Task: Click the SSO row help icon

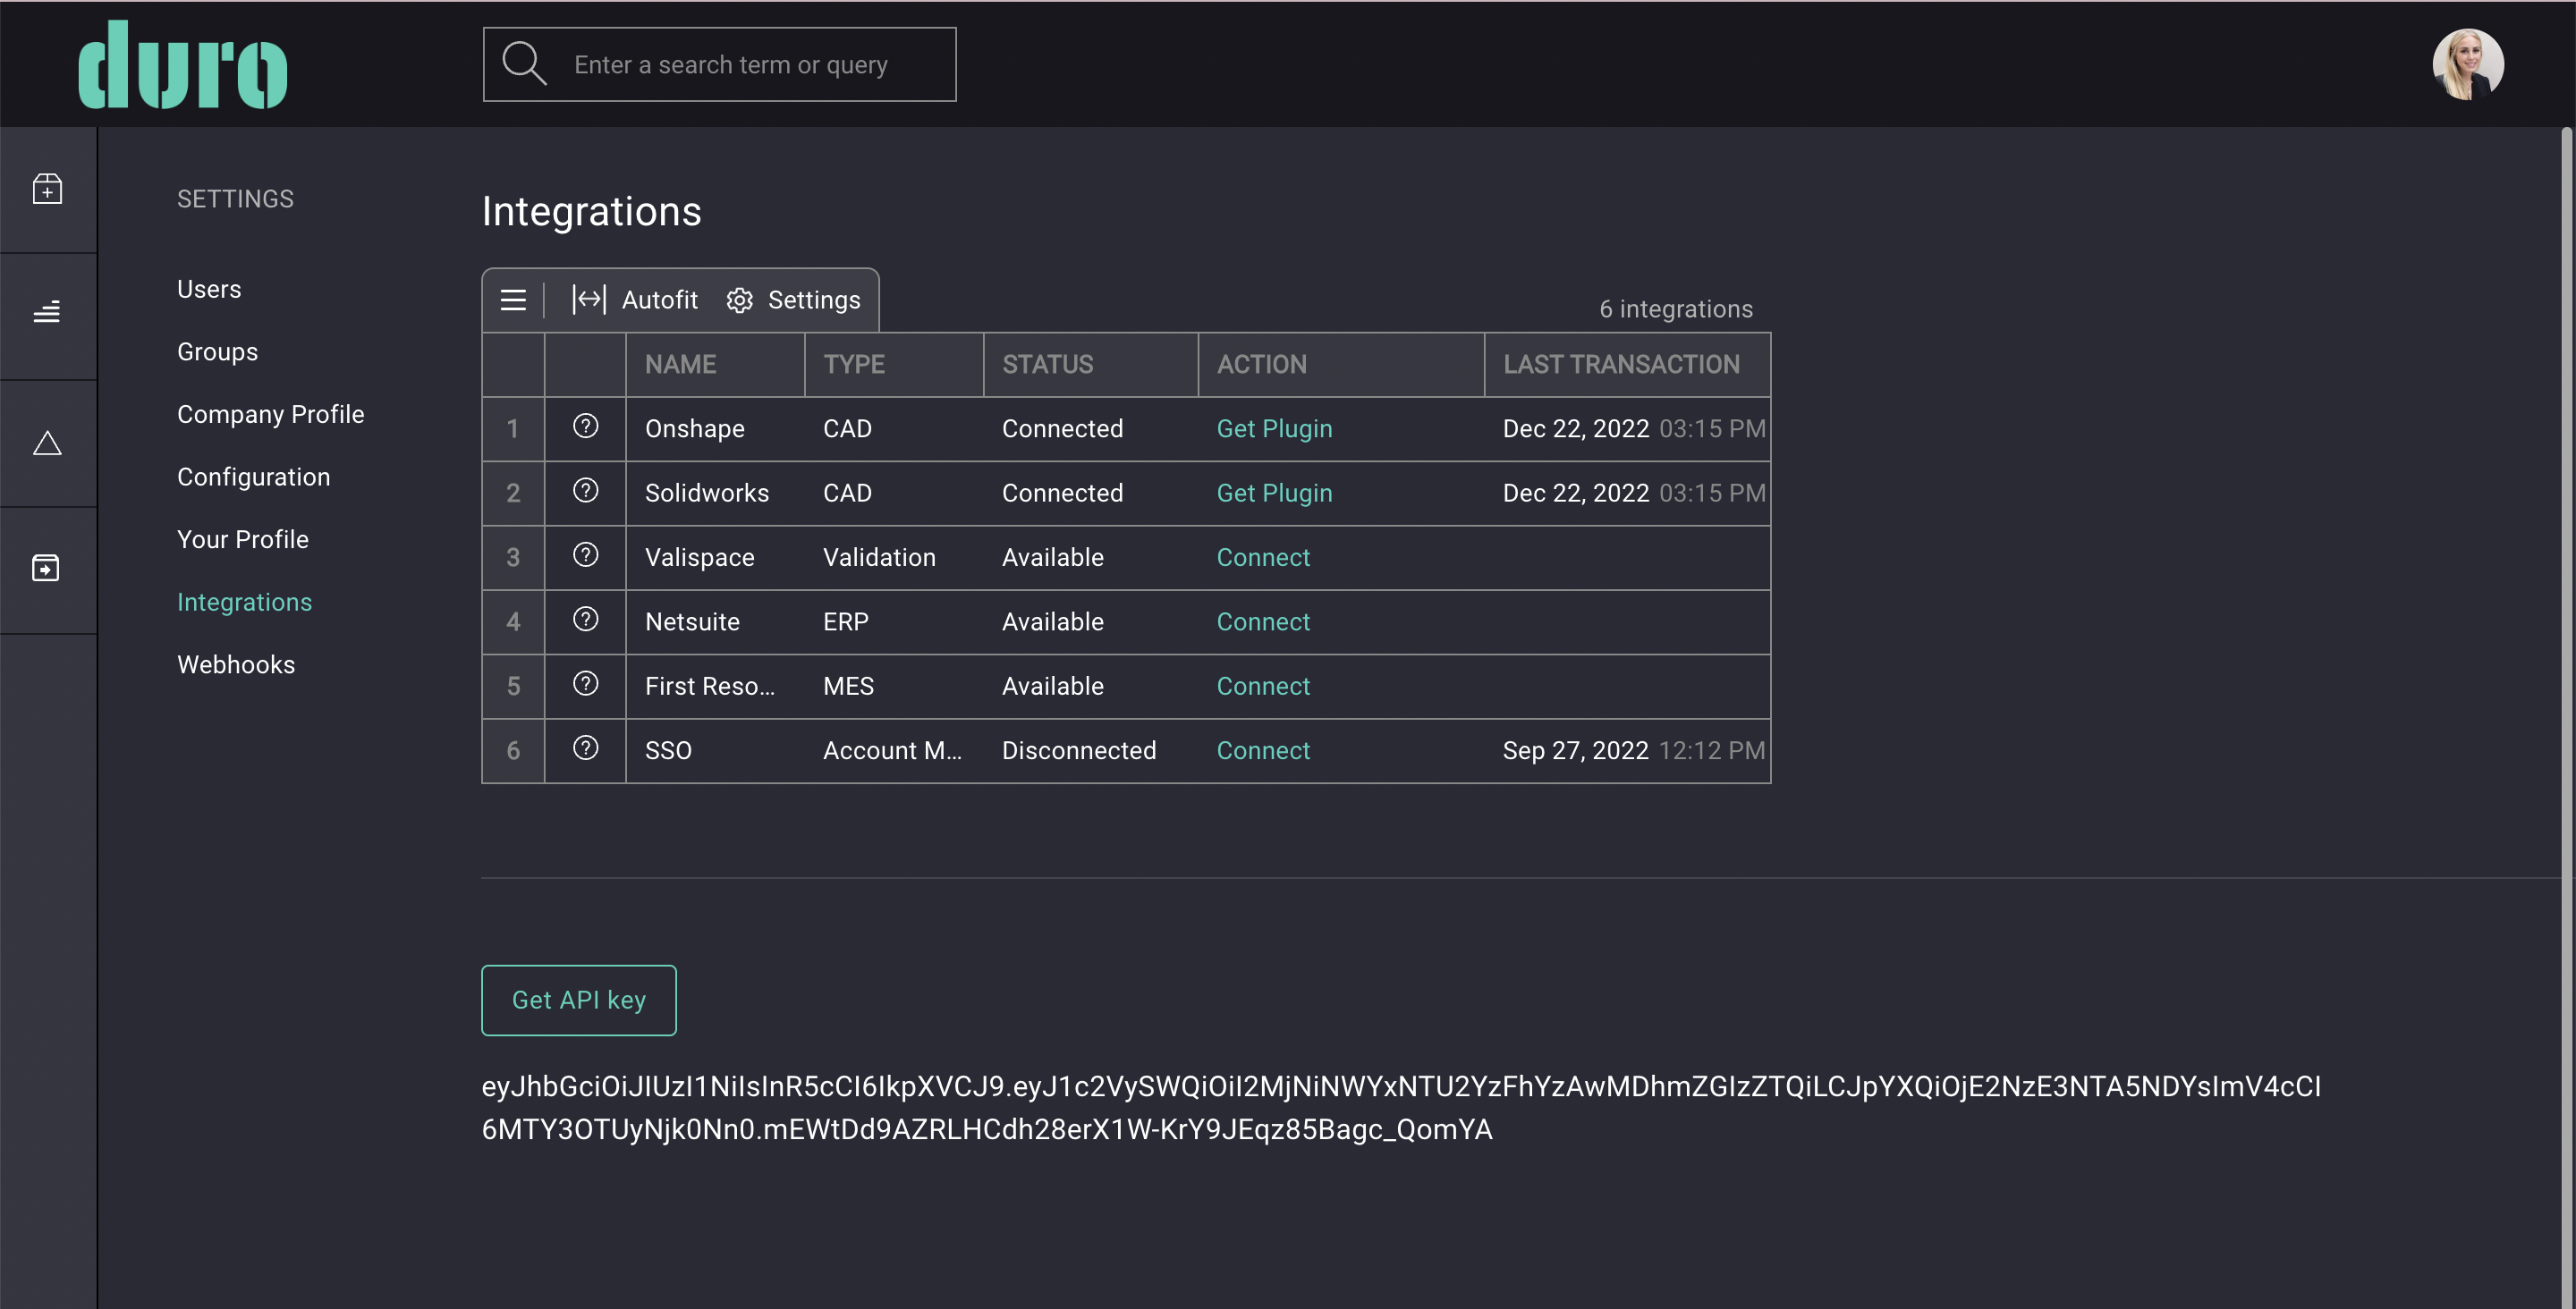Action: tap(585, 750)
